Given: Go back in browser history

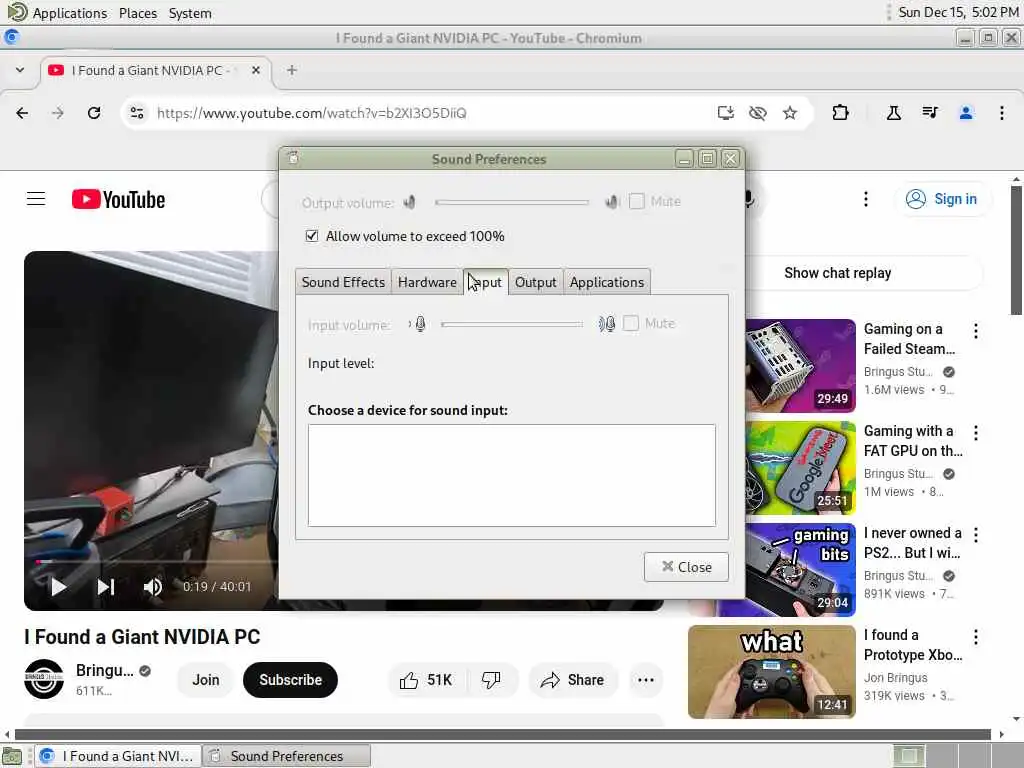Looking at the screenshot, I should [x=22, y=113].
